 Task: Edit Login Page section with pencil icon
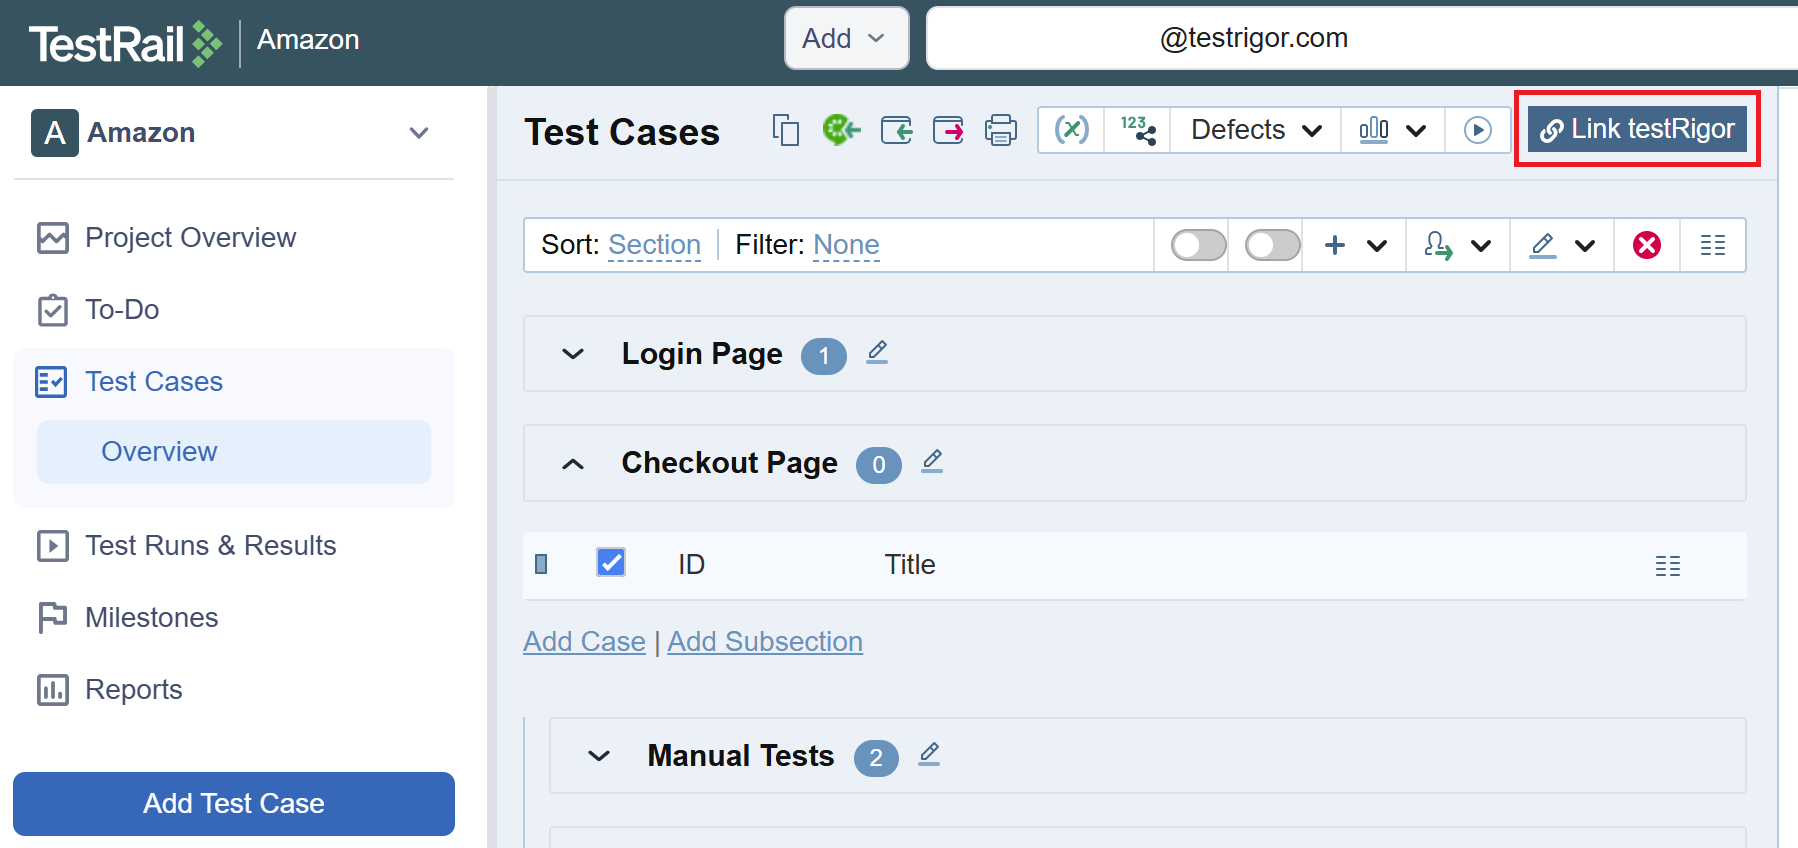[x=877, y=352]
